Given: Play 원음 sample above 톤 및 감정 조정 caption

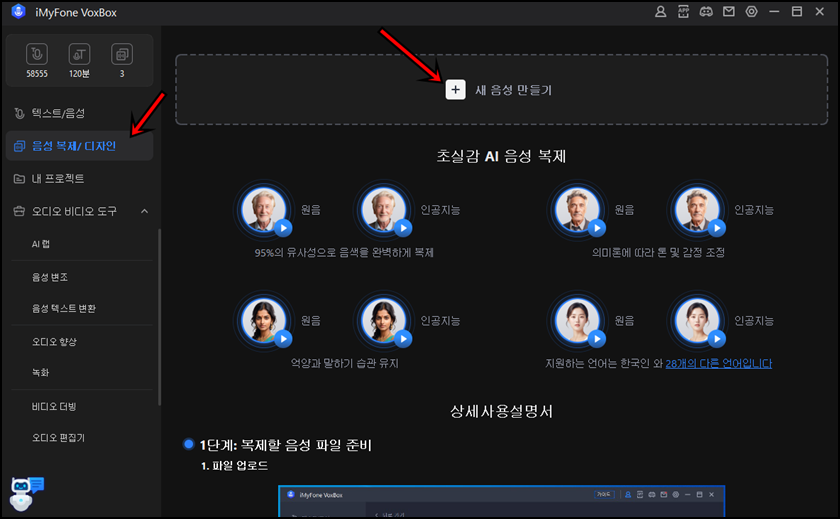Looking at the screenshot, I should (597, 228).
